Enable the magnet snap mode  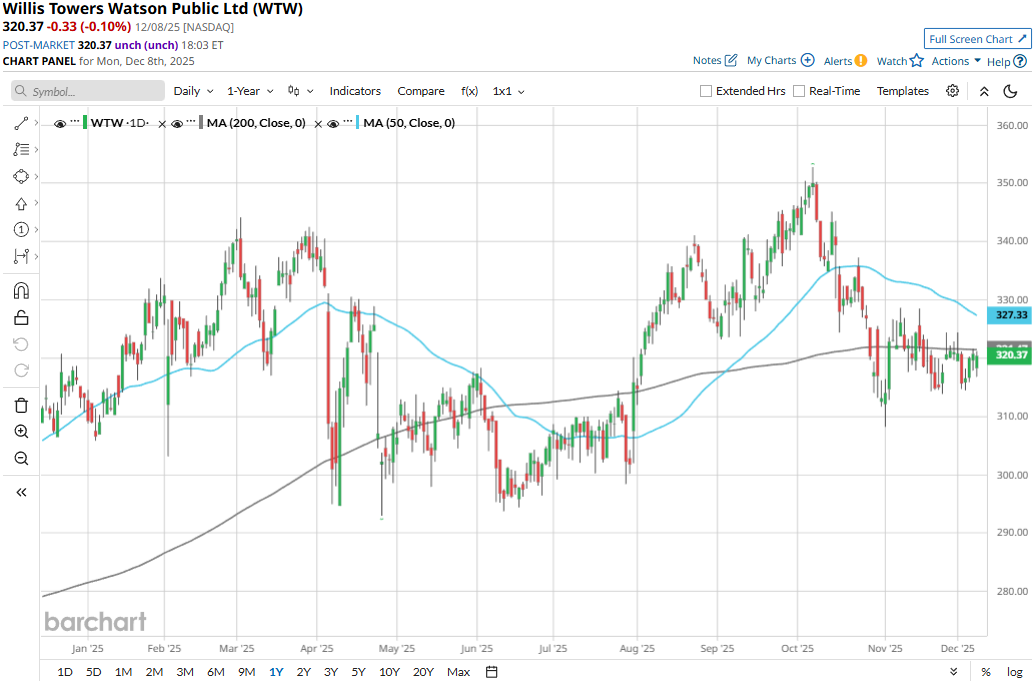(x=21, y=291)
